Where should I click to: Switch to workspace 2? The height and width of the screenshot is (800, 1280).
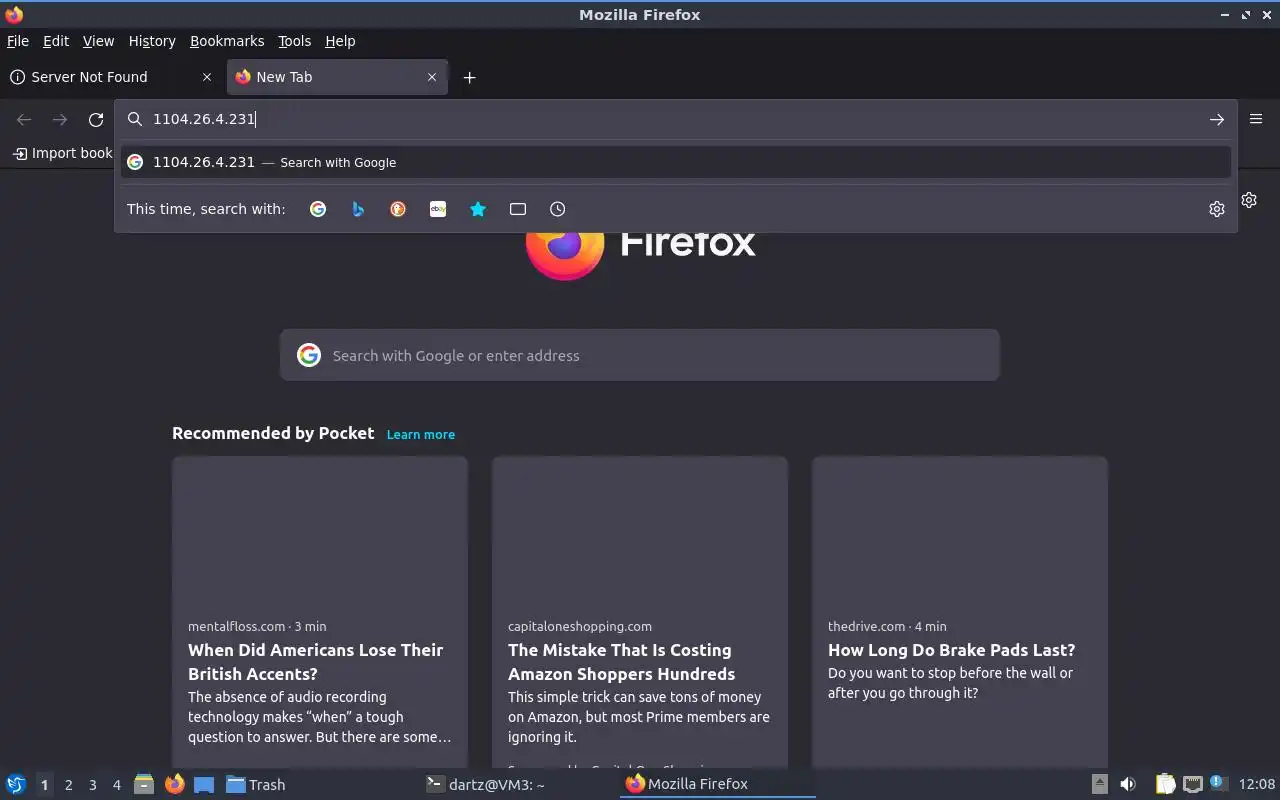[68, 785]
